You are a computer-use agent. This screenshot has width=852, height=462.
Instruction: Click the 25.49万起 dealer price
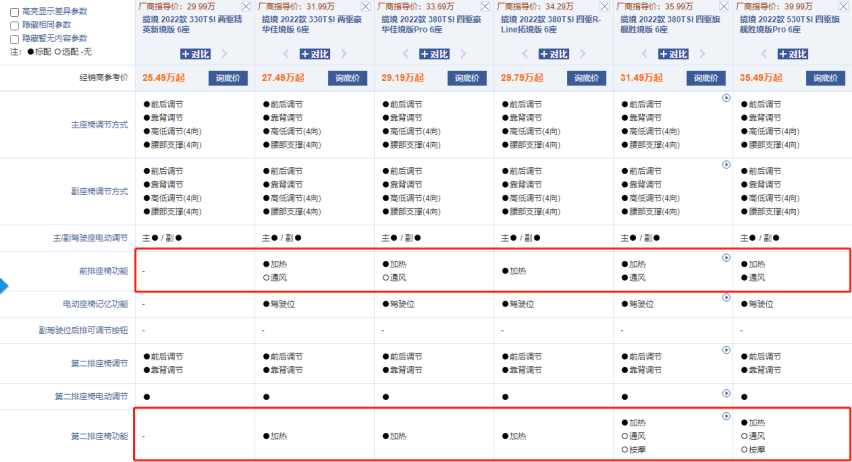click(164, 78)
